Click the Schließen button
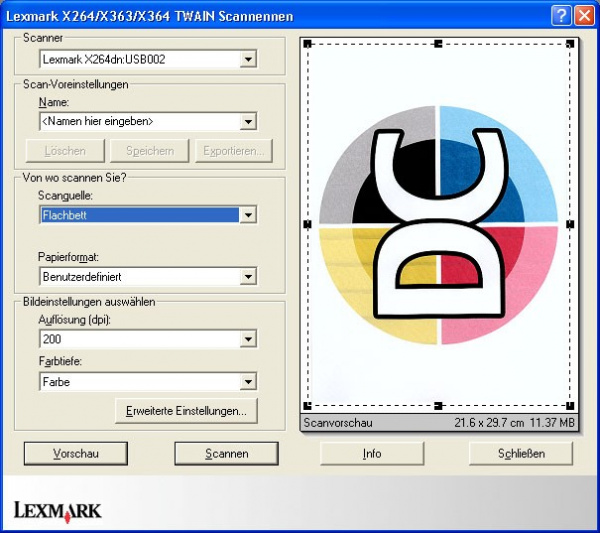Viewport: 600px width, 533px height. coord(521,453)
